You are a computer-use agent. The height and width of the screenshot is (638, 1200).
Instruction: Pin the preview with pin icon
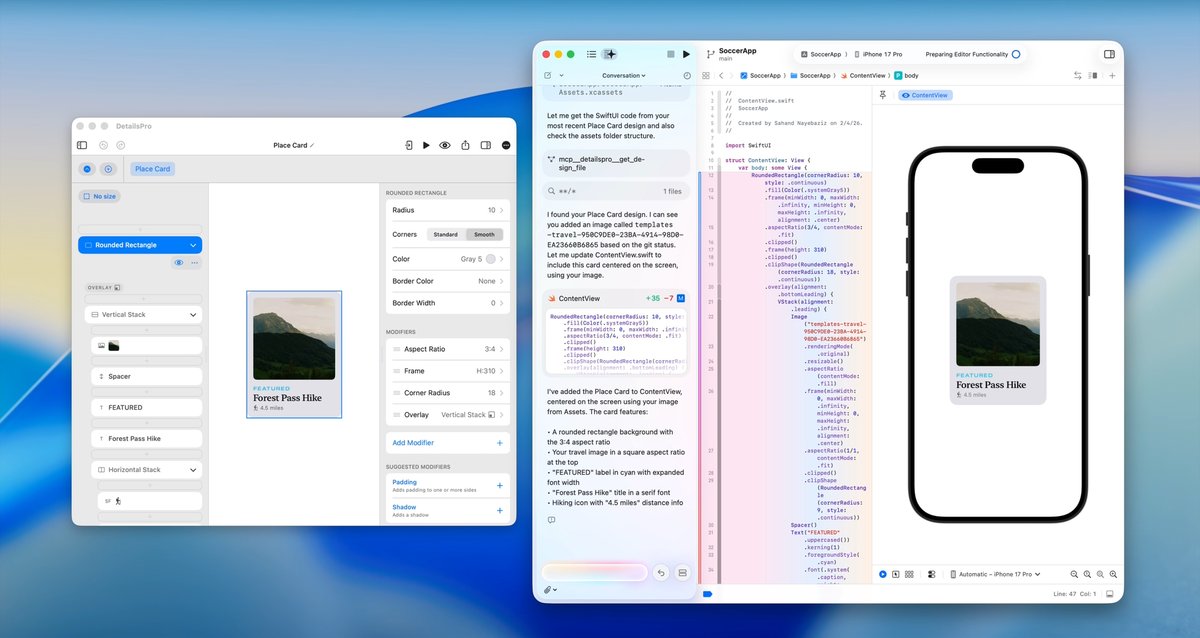click(883, 95)
